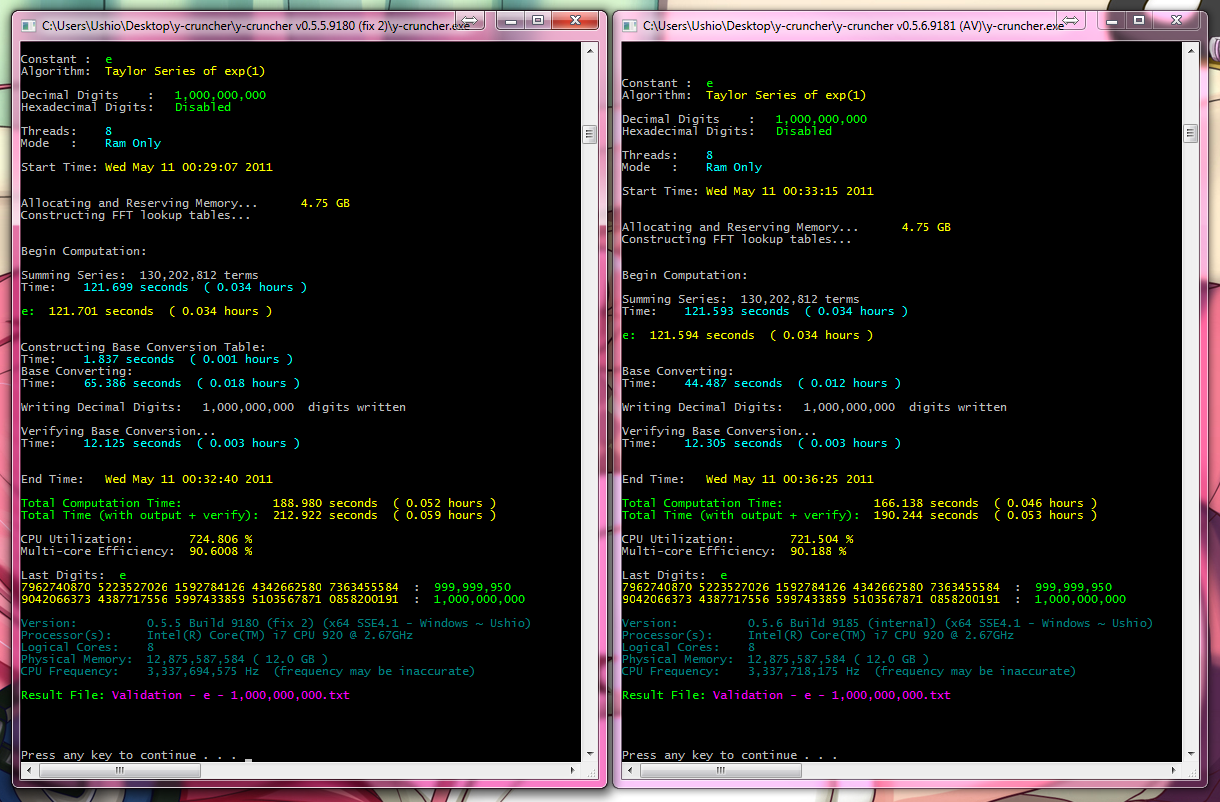Close the y-cruncher v0.5.5.9180 (fix 2) window
This screenshot has width=1220, height=802.
(x=574, y=20)
